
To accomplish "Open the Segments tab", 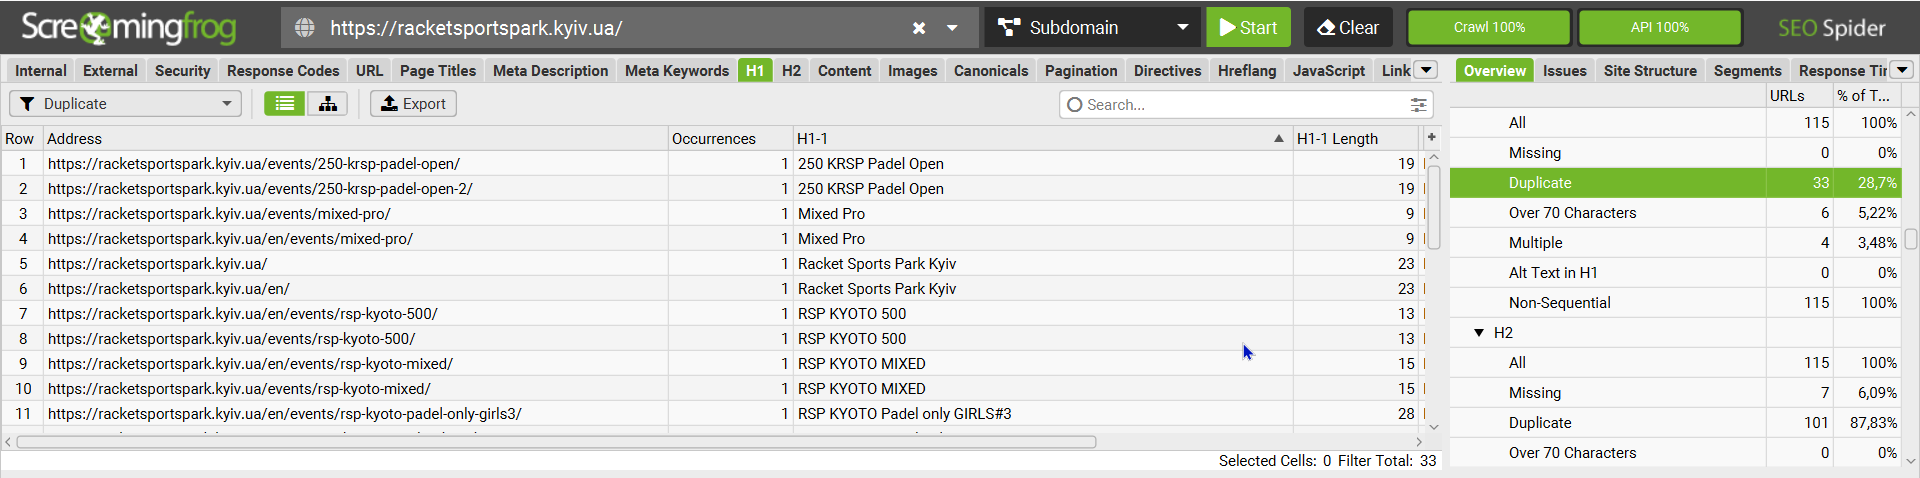I will [1747, 70].
